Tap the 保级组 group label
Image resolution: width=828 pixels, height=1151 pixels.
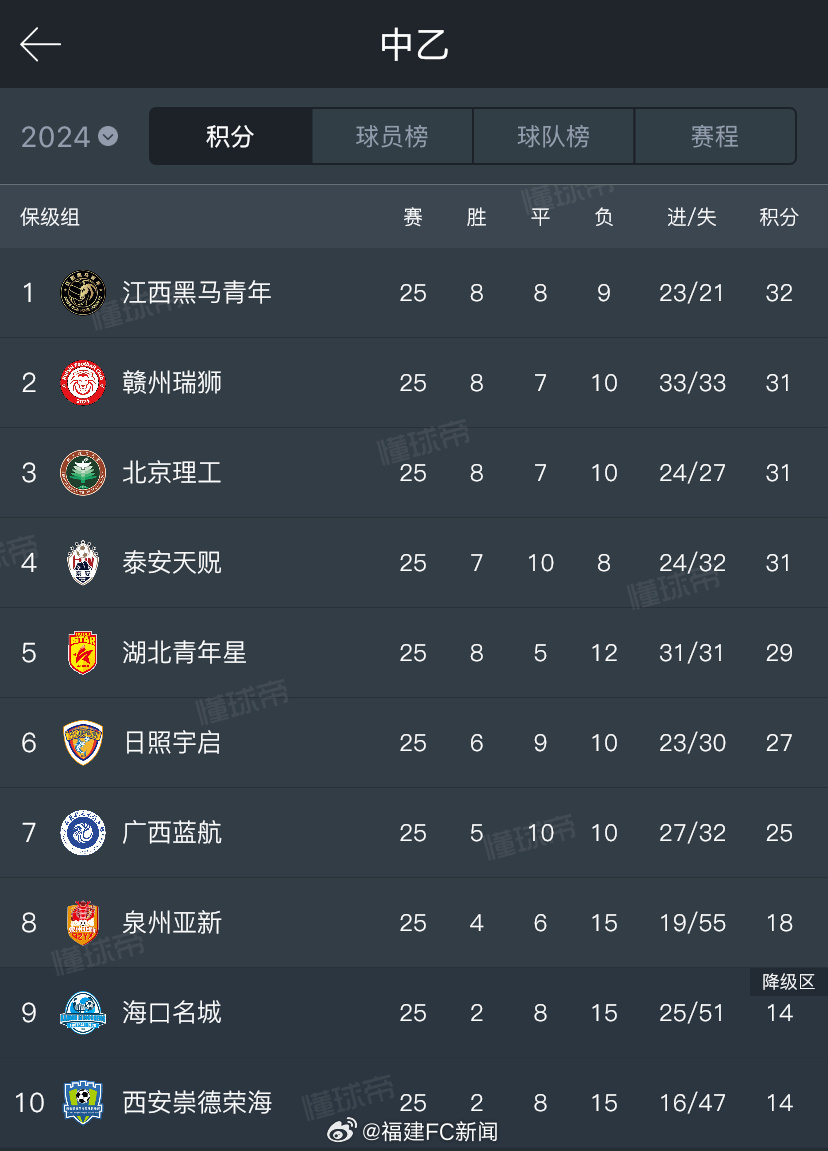[x=50, y=217]
